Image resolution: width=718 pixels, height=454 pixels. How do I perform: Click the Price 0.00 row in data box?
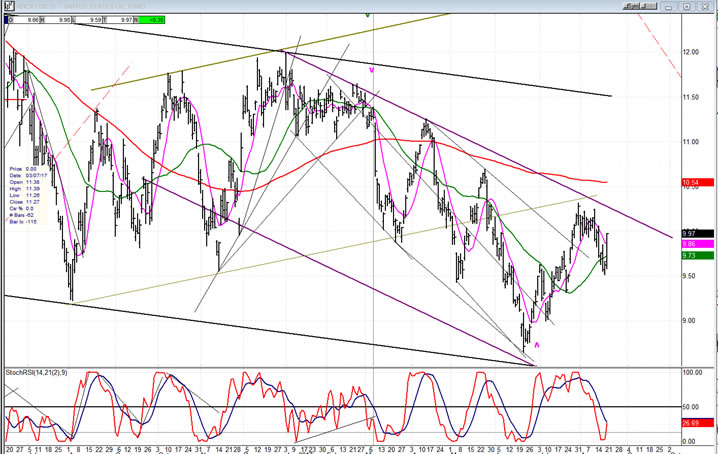[23, 170]
